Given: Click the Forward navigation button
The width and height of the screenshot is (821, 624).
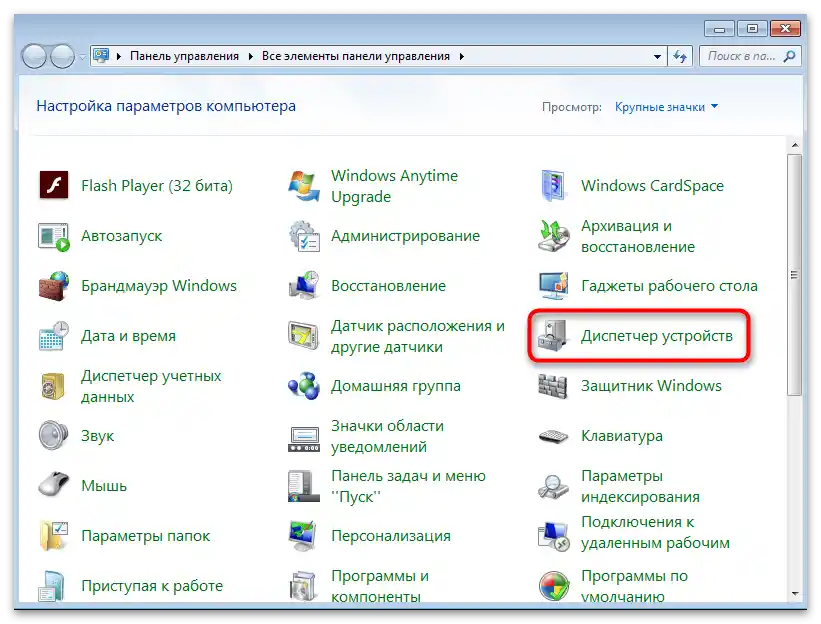Looking at the screenshot, I should point(62,57).
